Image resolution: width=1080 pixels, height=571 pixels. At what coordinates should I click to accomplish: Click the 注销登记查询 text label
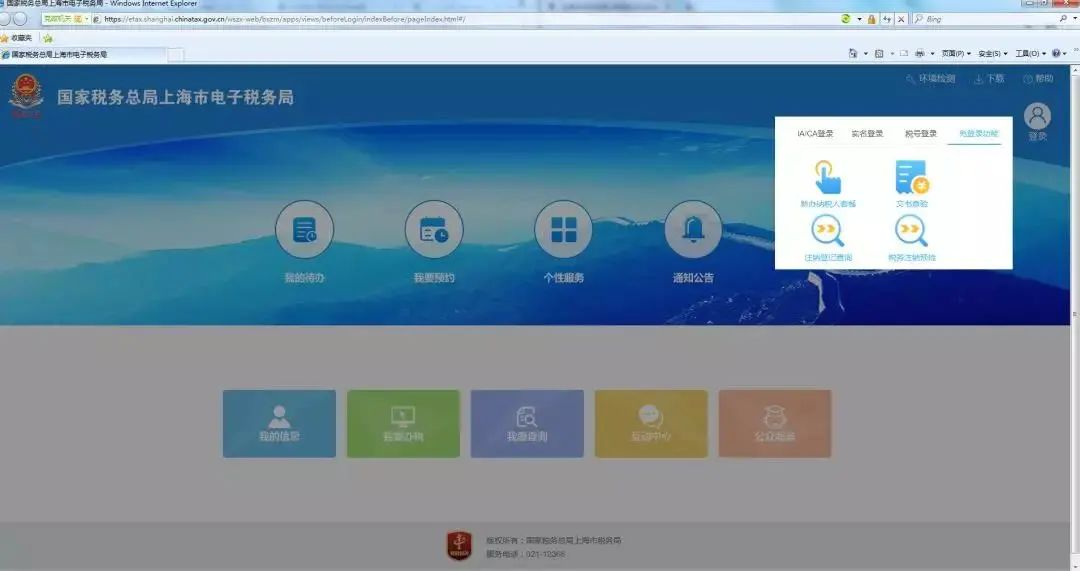tap(828, 258)
